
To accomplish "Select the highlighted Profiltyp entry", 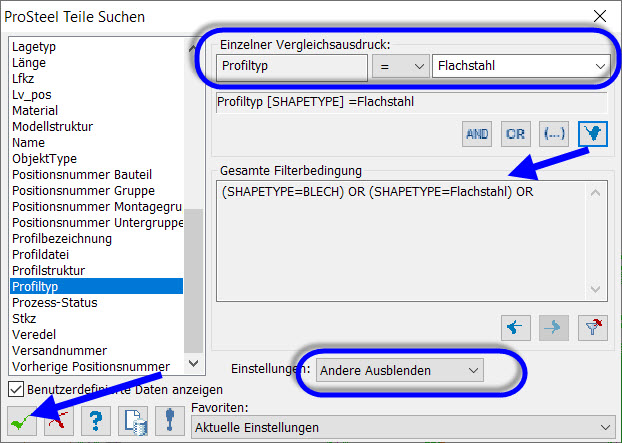I will click(96, 286).
